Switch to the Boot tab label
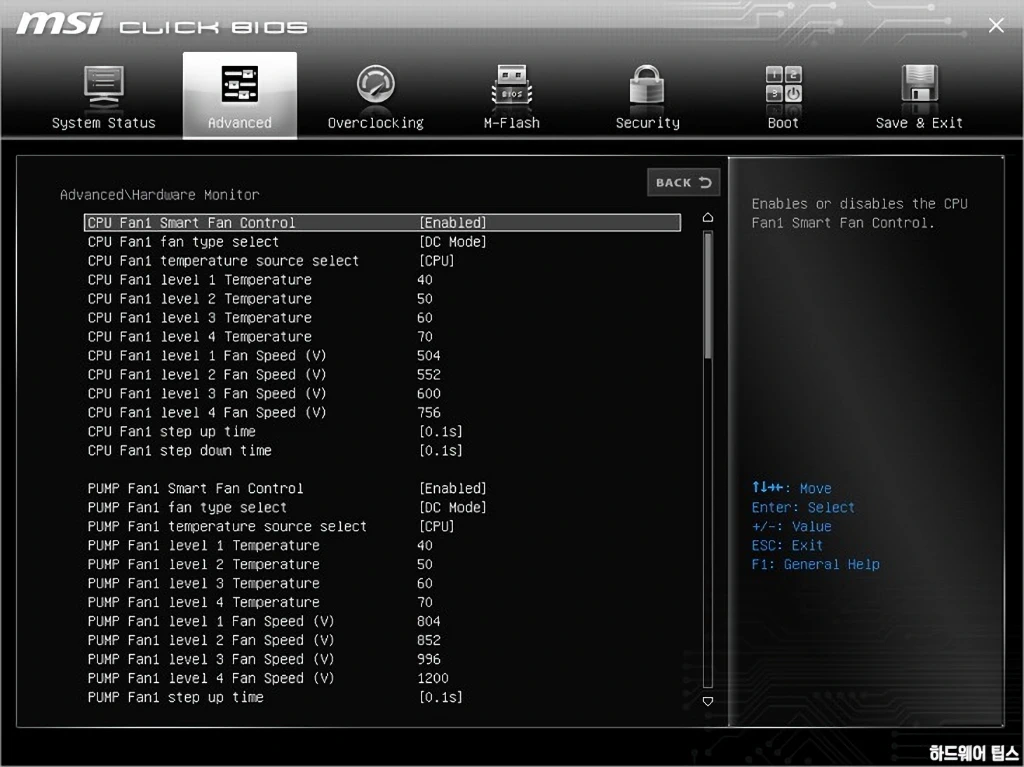1024x767 pixels. [x=783, y=123]
